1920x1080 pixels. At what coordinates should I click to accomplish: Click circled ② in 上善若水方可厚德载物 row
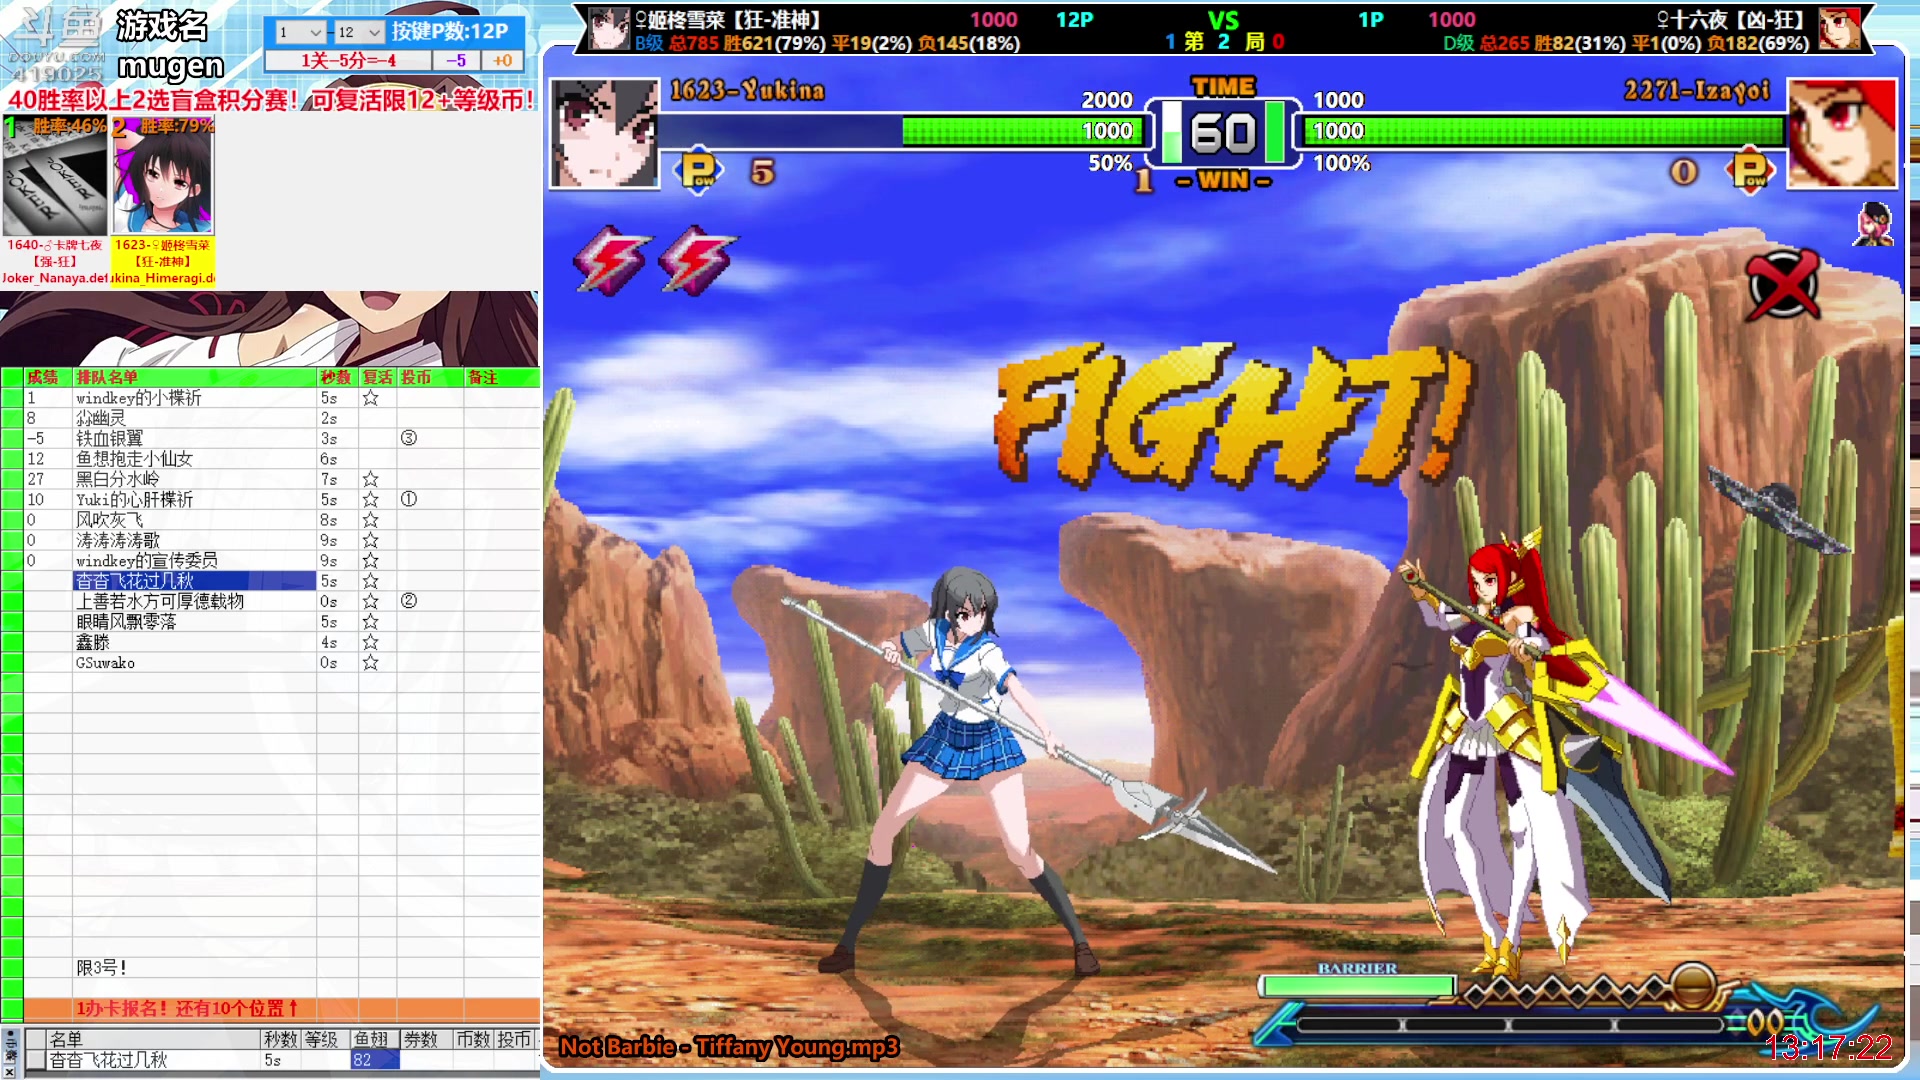[x=408, y=601]
